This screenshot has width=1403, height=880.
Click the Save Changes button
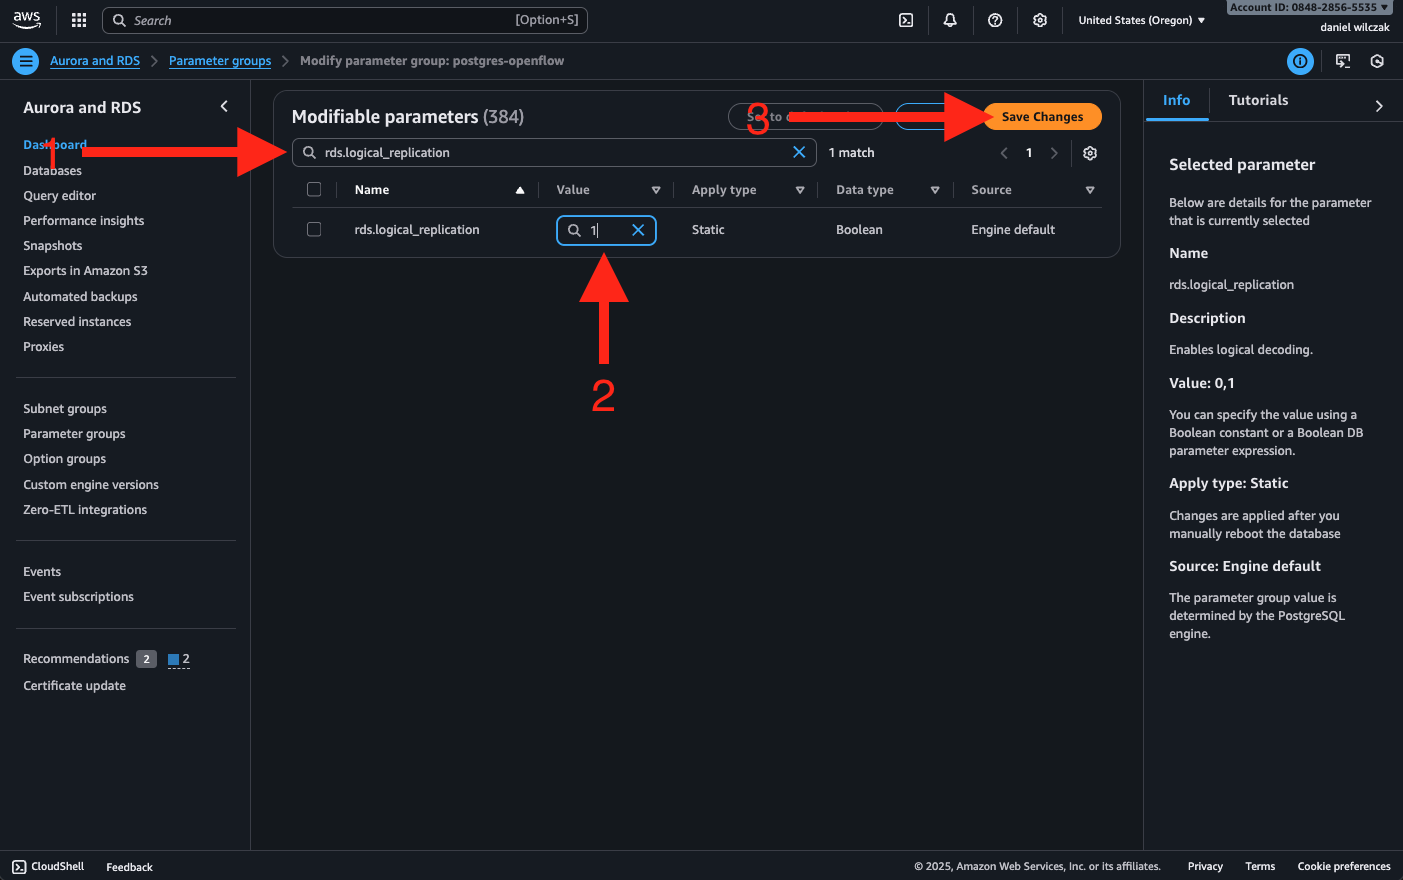(1042, 117)
